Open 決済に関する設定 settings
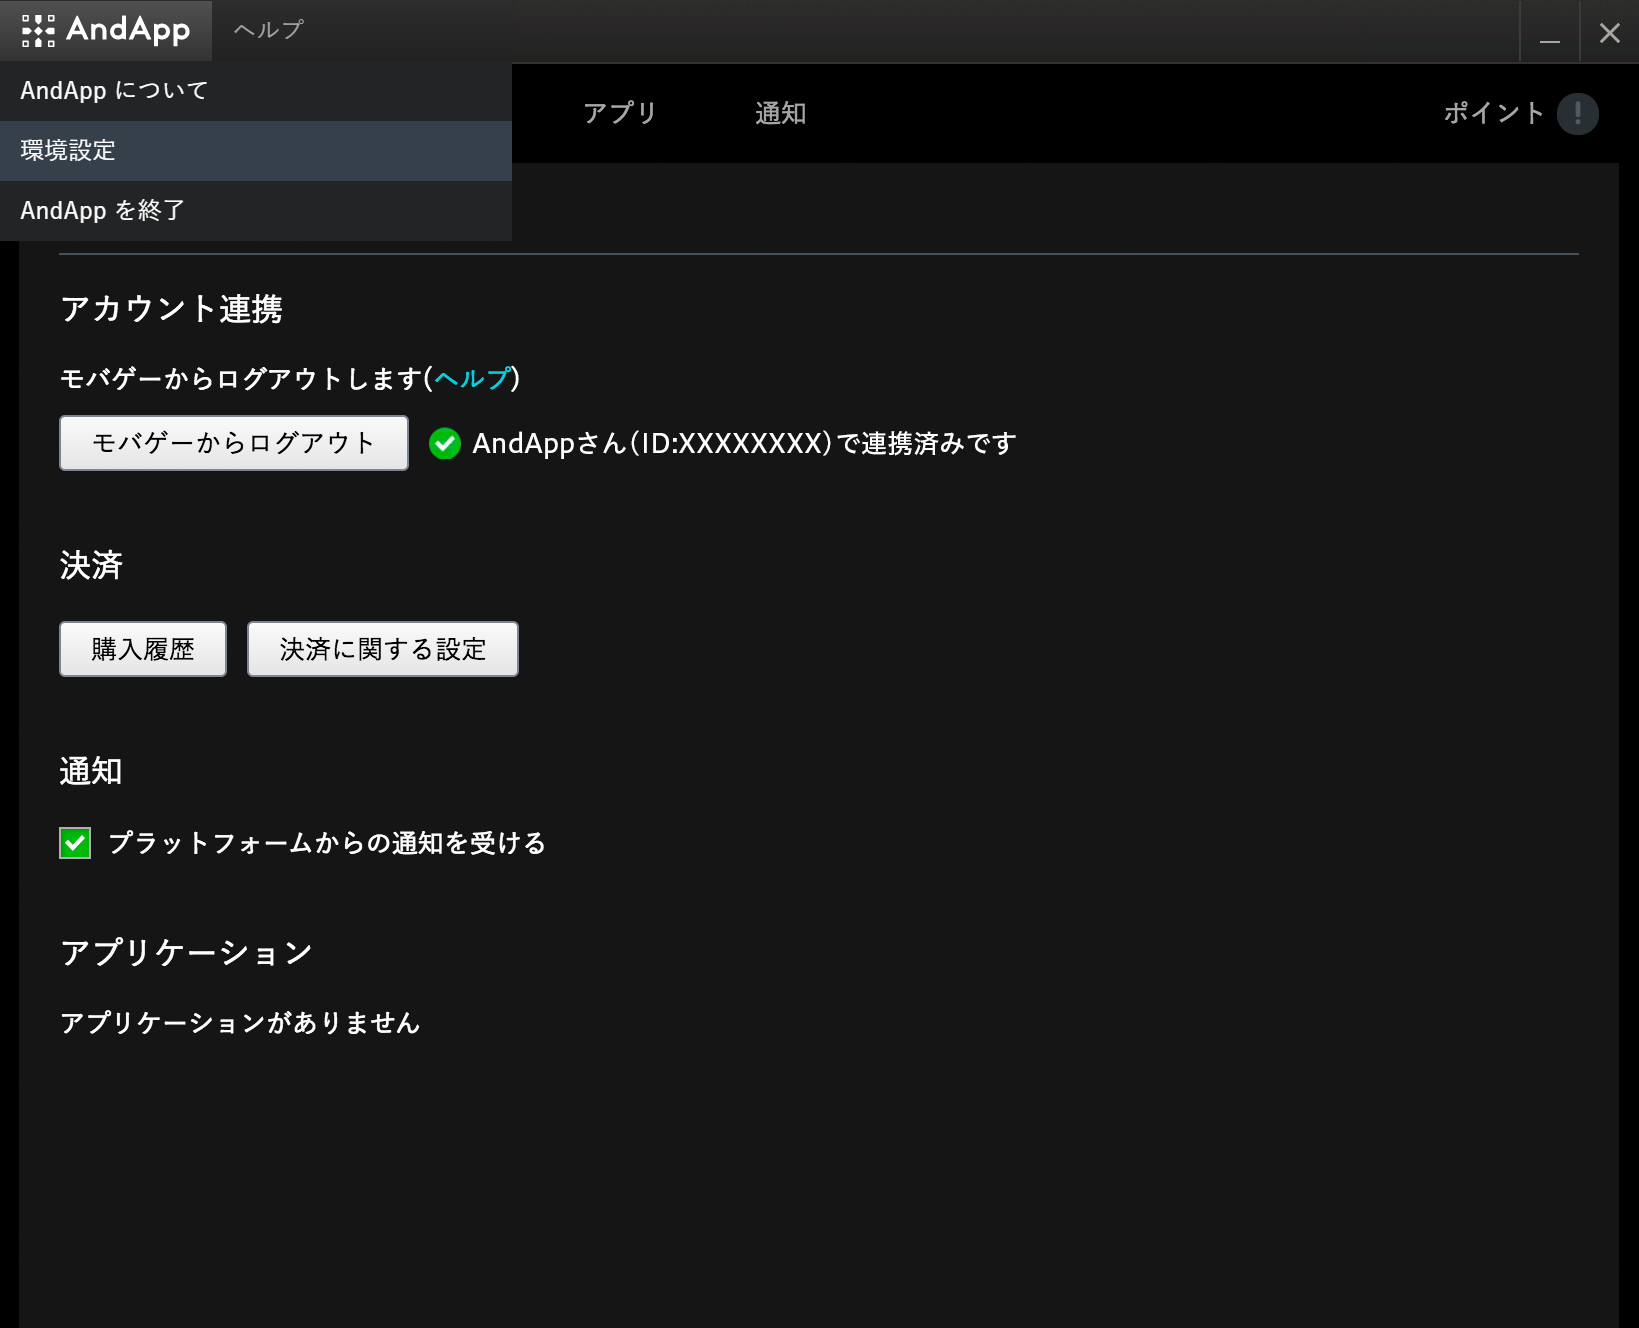The image size is (1639, 1328). point(383,649)
